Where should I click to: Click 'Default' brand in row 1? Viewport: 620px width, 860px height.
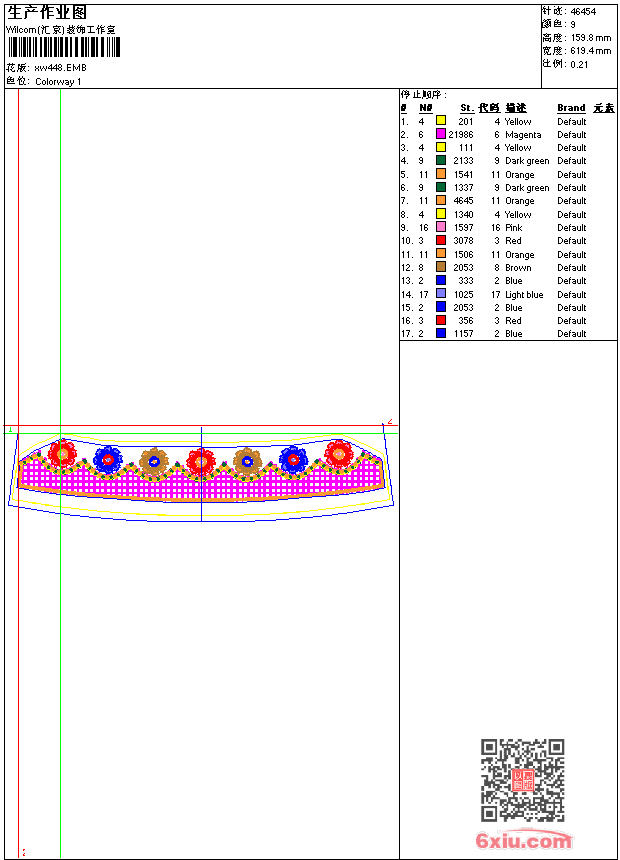coord(571,122)
